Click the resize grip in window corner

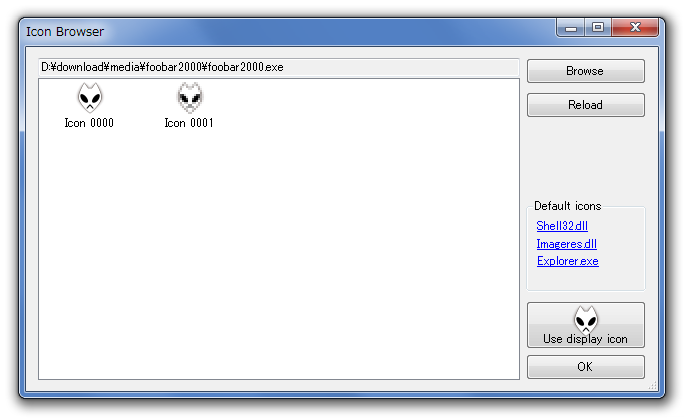(653, 385)
